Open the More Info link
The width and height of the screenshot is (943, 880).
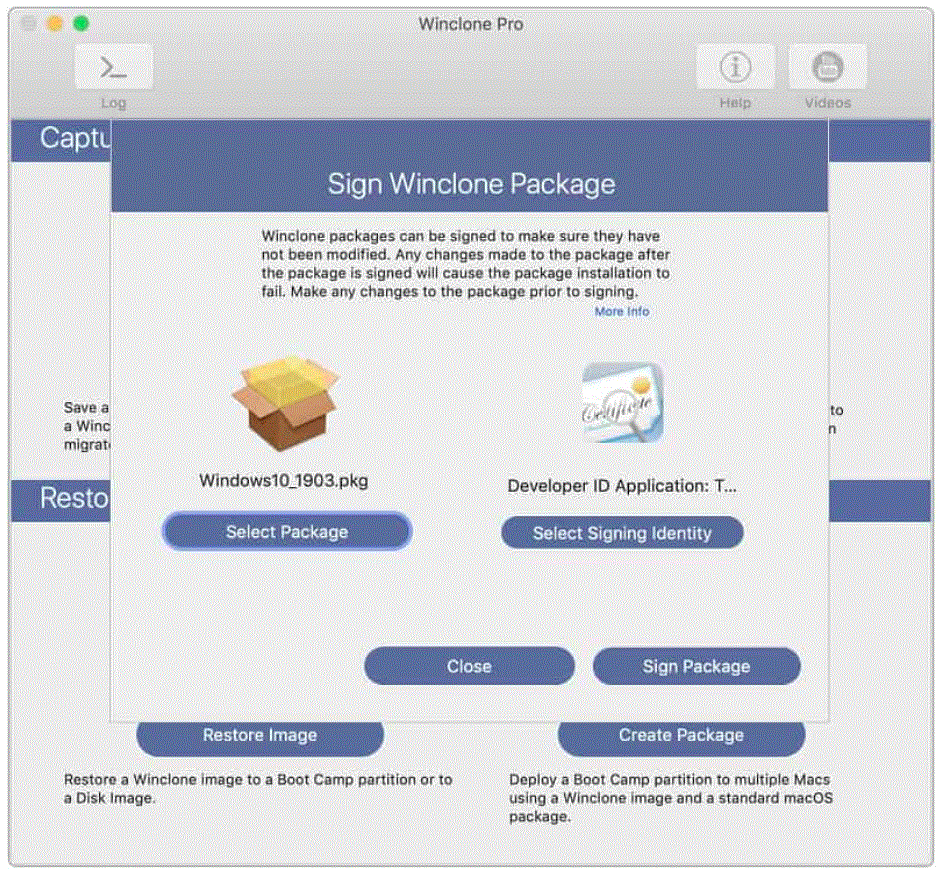click(x=622, y=312)
